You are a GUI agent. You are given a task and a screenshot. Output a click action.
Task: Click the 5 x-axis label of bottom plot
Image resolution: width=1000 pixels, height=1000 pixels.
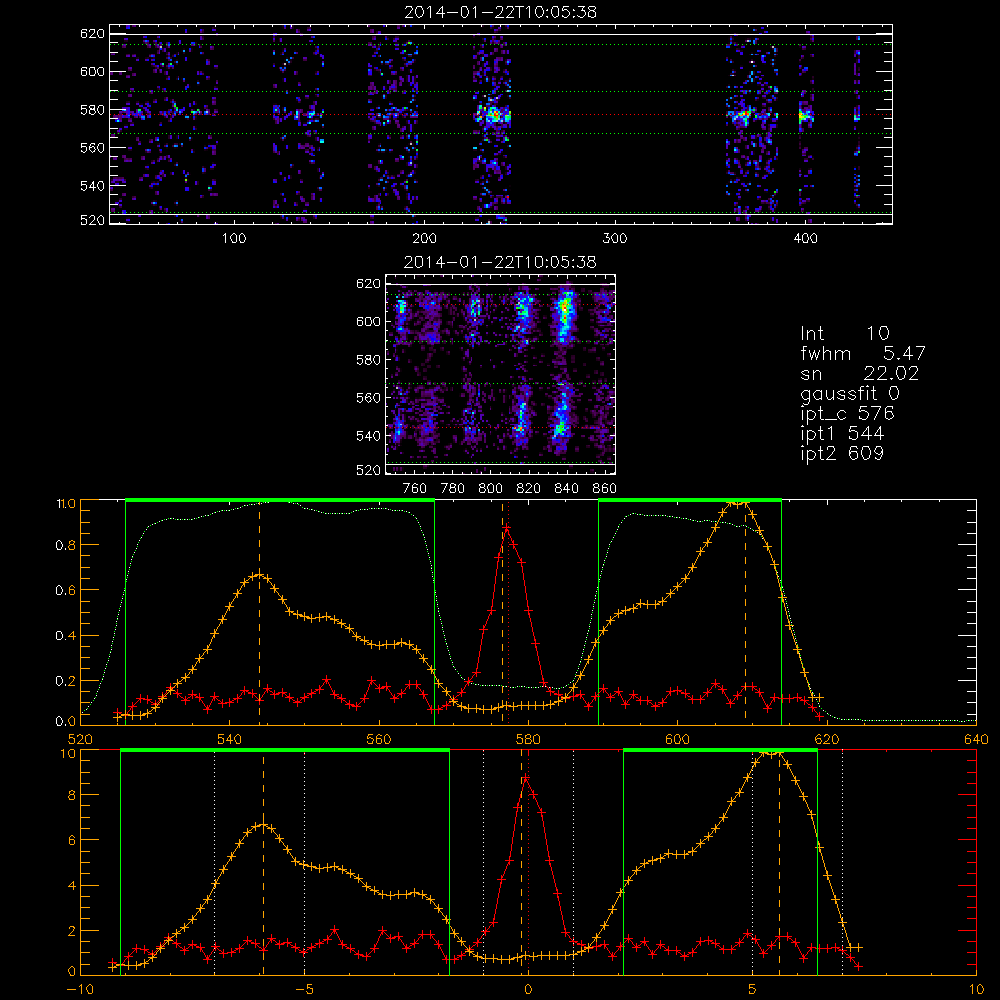point(753,989)
